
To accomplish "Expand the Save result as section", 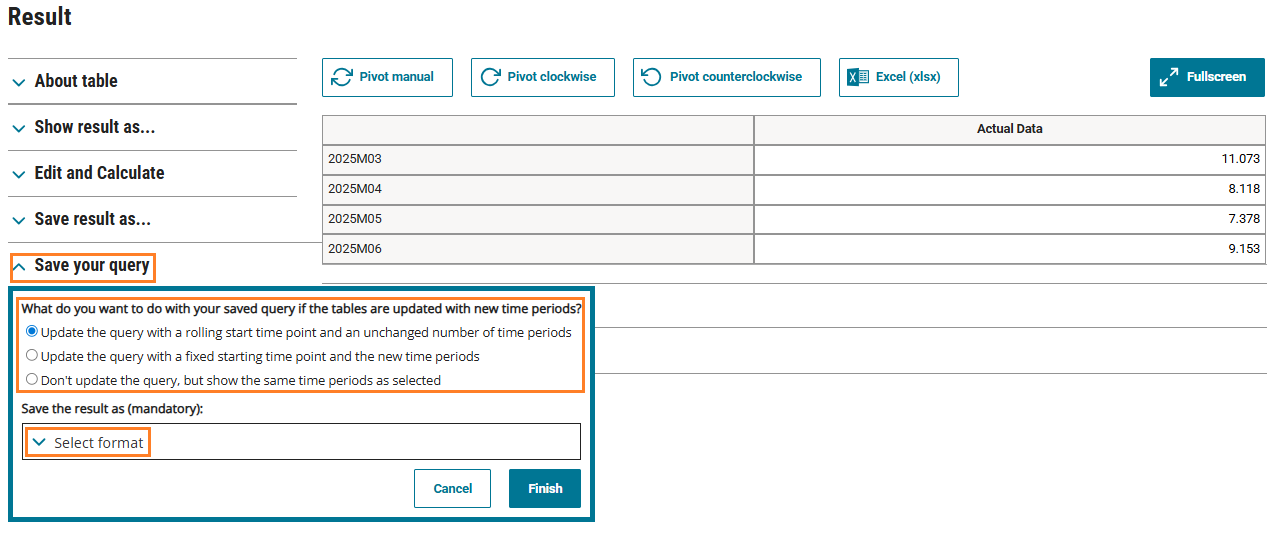I will tap(92, 220).
